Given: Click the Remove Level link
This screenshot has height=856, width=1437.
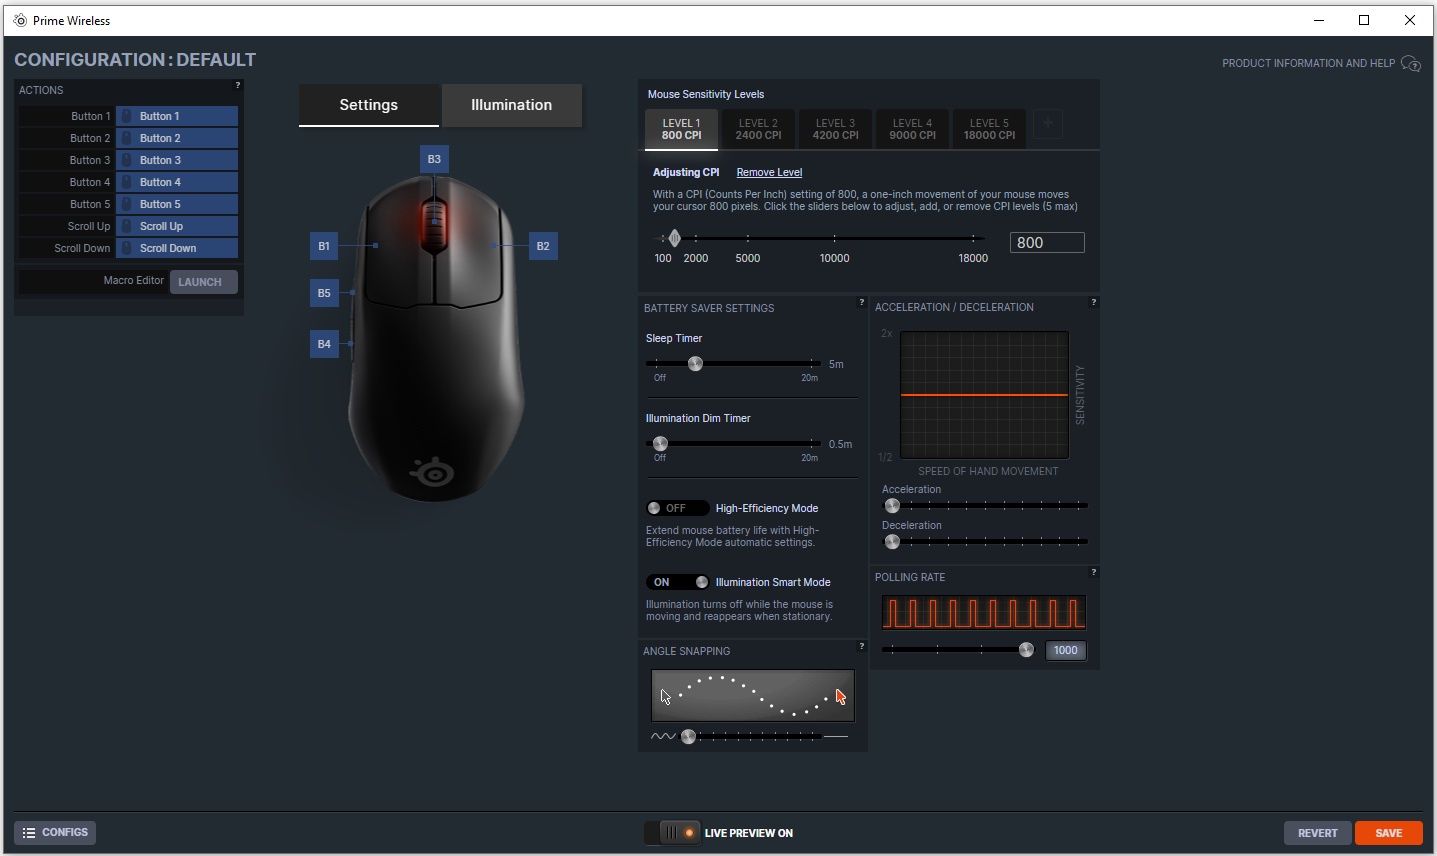Looking at the screenshot, I should coord(769,172).
